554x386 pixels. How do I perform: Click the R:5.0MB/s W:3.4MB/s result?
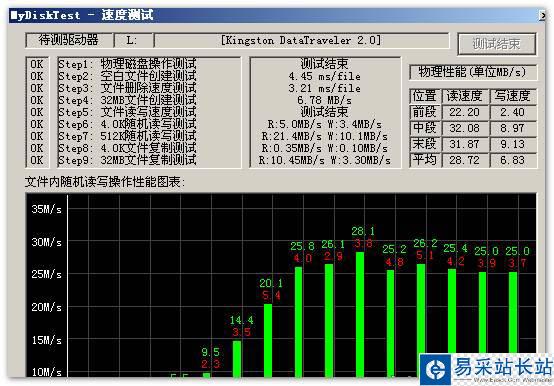pos(325,124)
